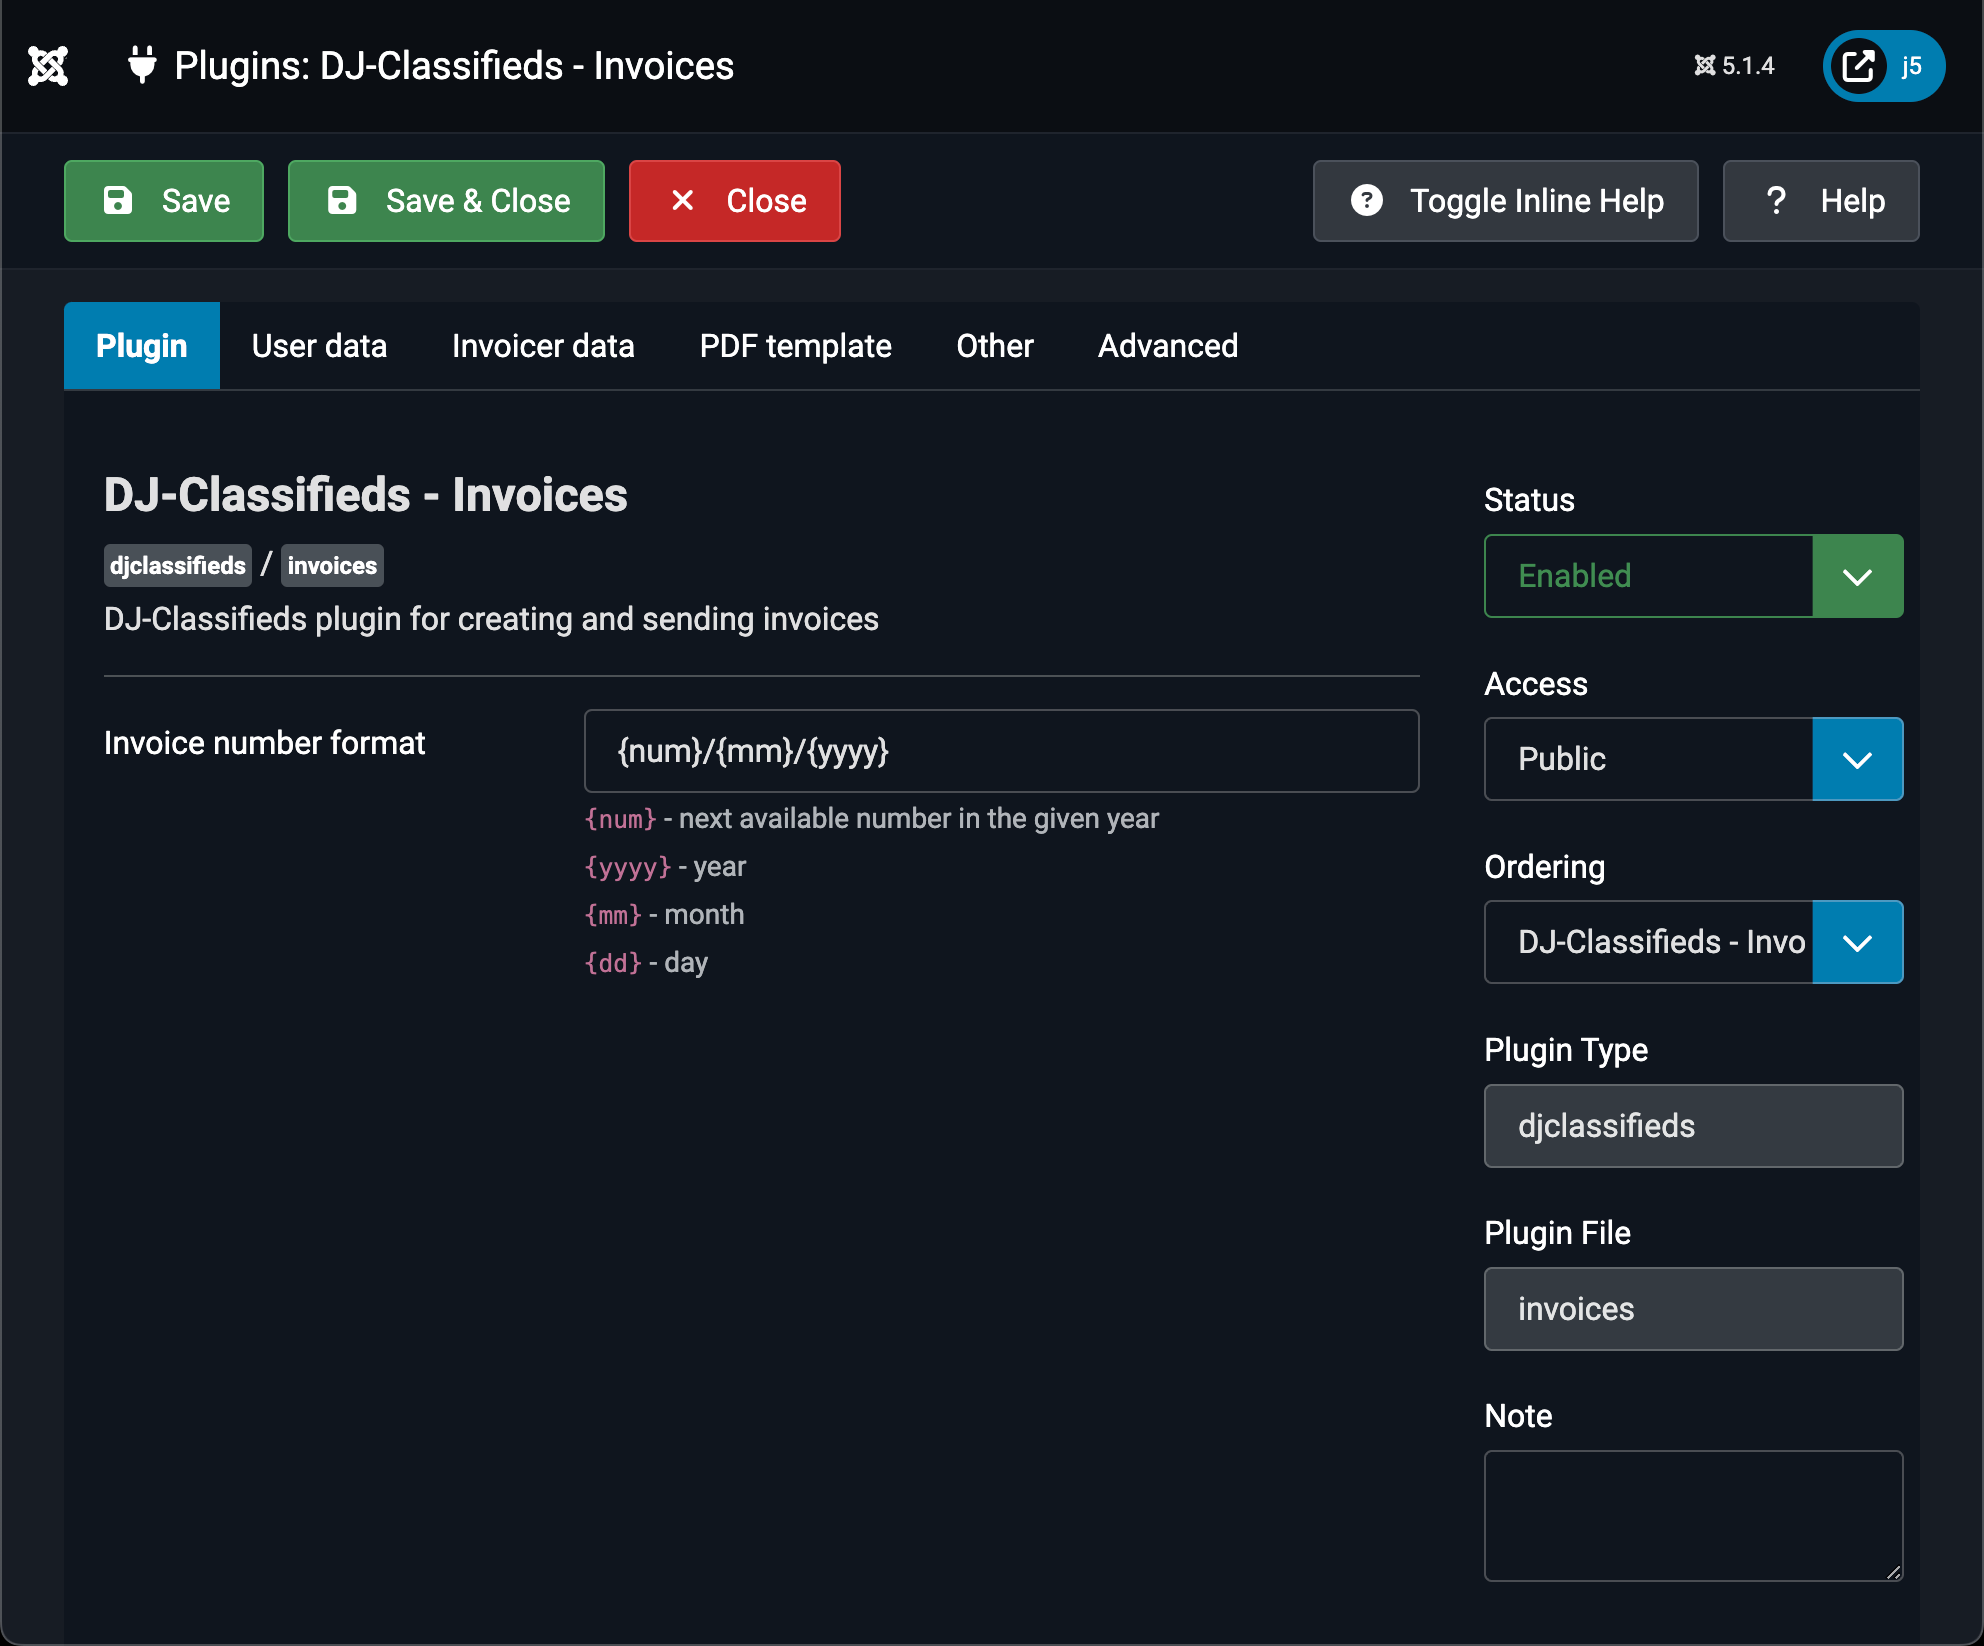
Task: Toggle Inline Help
Action: tap(1506, 201)
